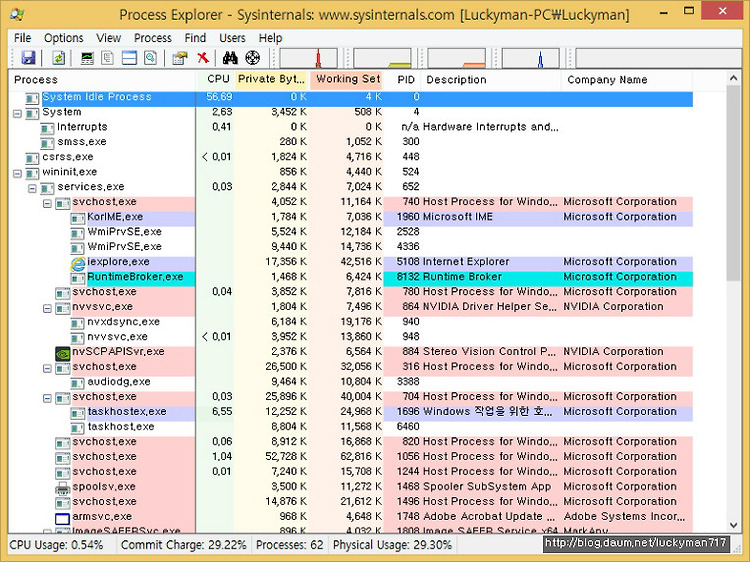Viewport: 750px width, 562px height.
Task: Click the taskhostex.exe process icon
Action: 78,413
